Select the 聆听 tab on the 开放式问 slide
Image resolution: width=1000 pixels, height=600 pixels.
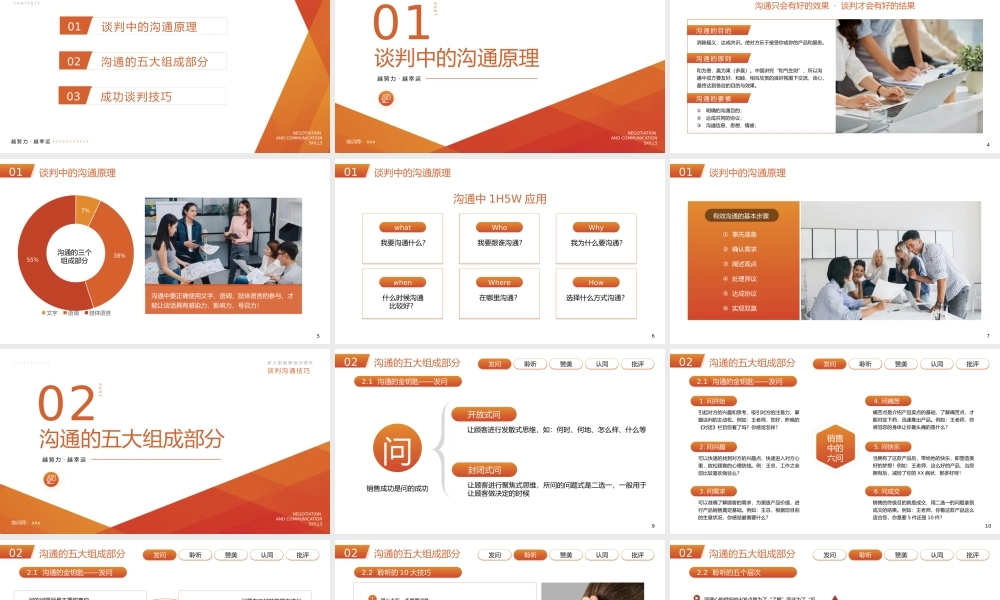pyautogui.click(x=530, y=364)
